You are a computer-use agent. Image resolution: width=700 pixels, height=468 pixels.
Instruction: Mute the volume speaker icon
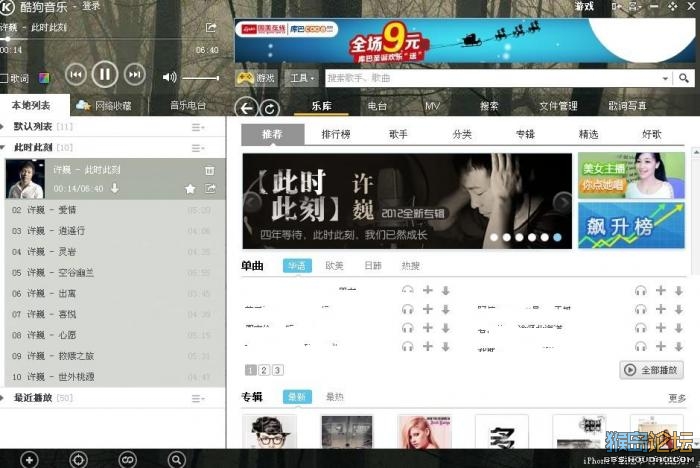coord(169,77)
